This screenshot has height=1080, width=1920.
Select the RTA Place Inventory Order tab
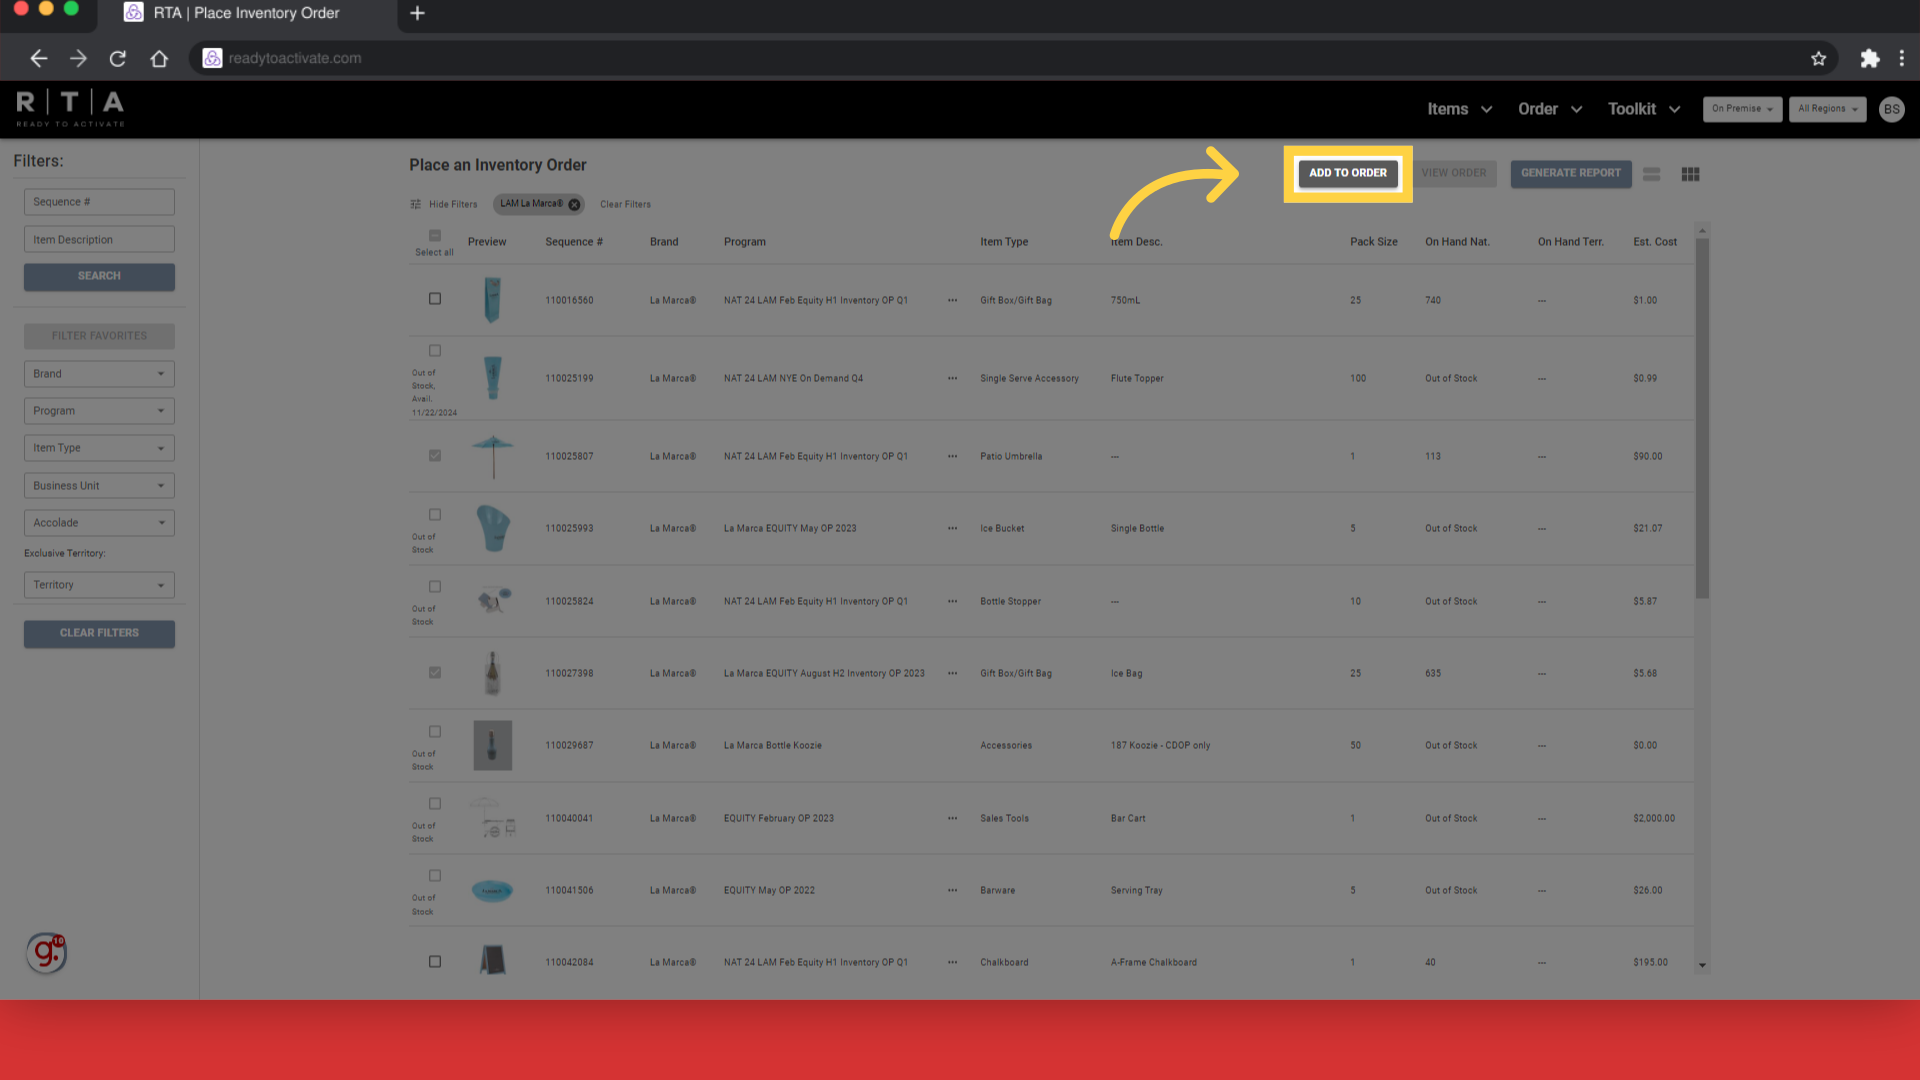[246, 14]
